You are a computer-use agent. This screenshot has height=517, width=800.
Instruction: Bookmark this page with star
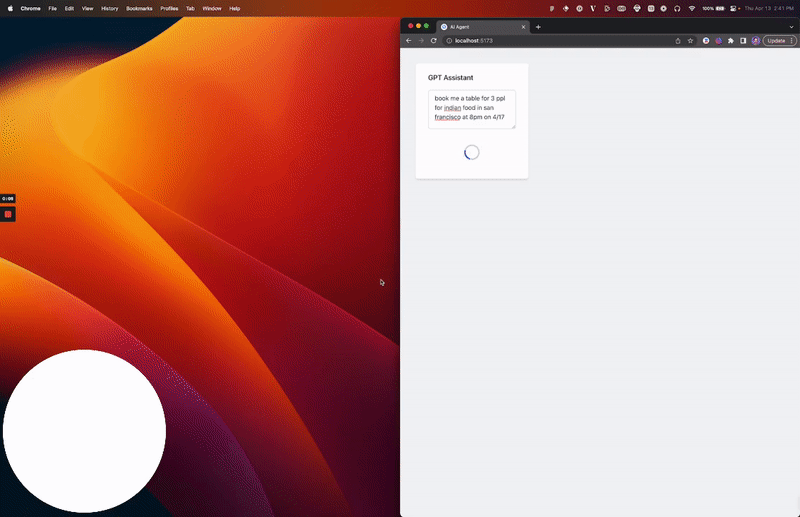point(690,40)
